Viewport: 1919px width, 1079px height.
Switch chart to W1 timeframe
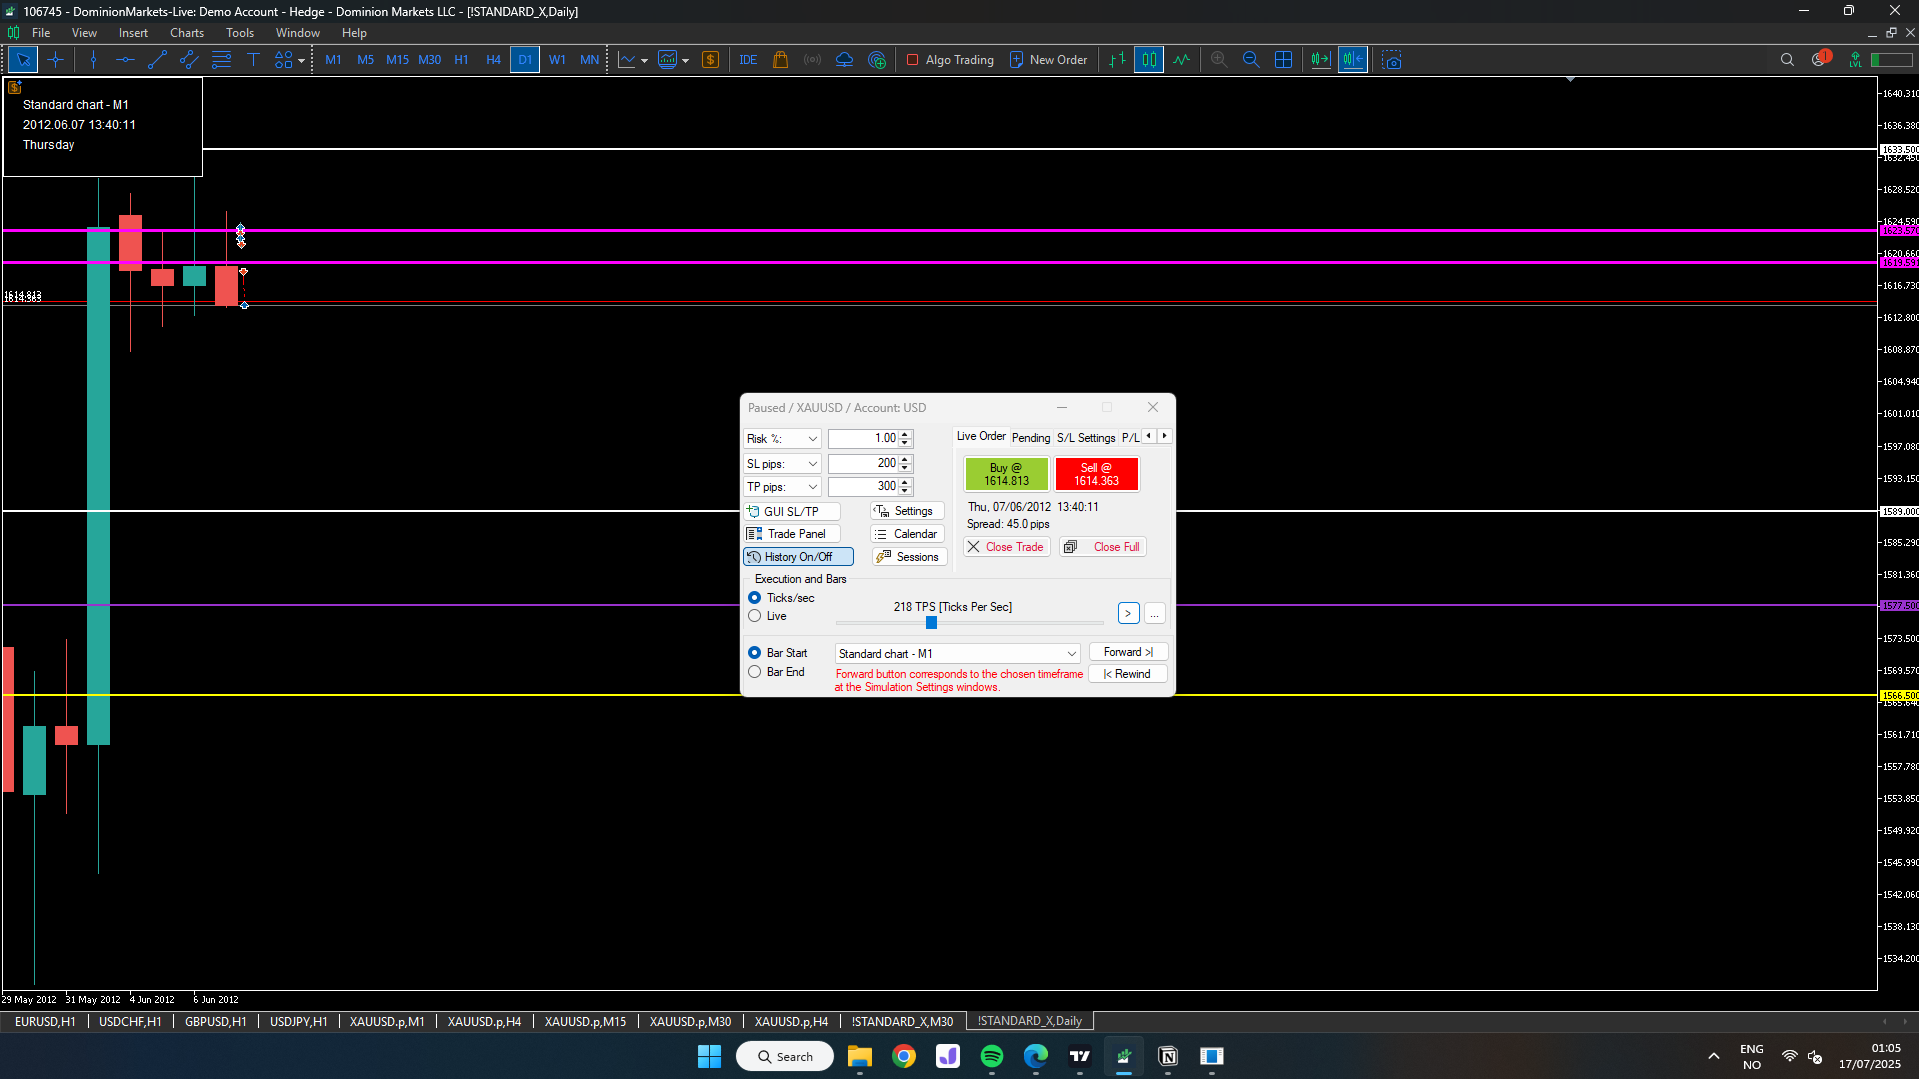click(557, 60)
